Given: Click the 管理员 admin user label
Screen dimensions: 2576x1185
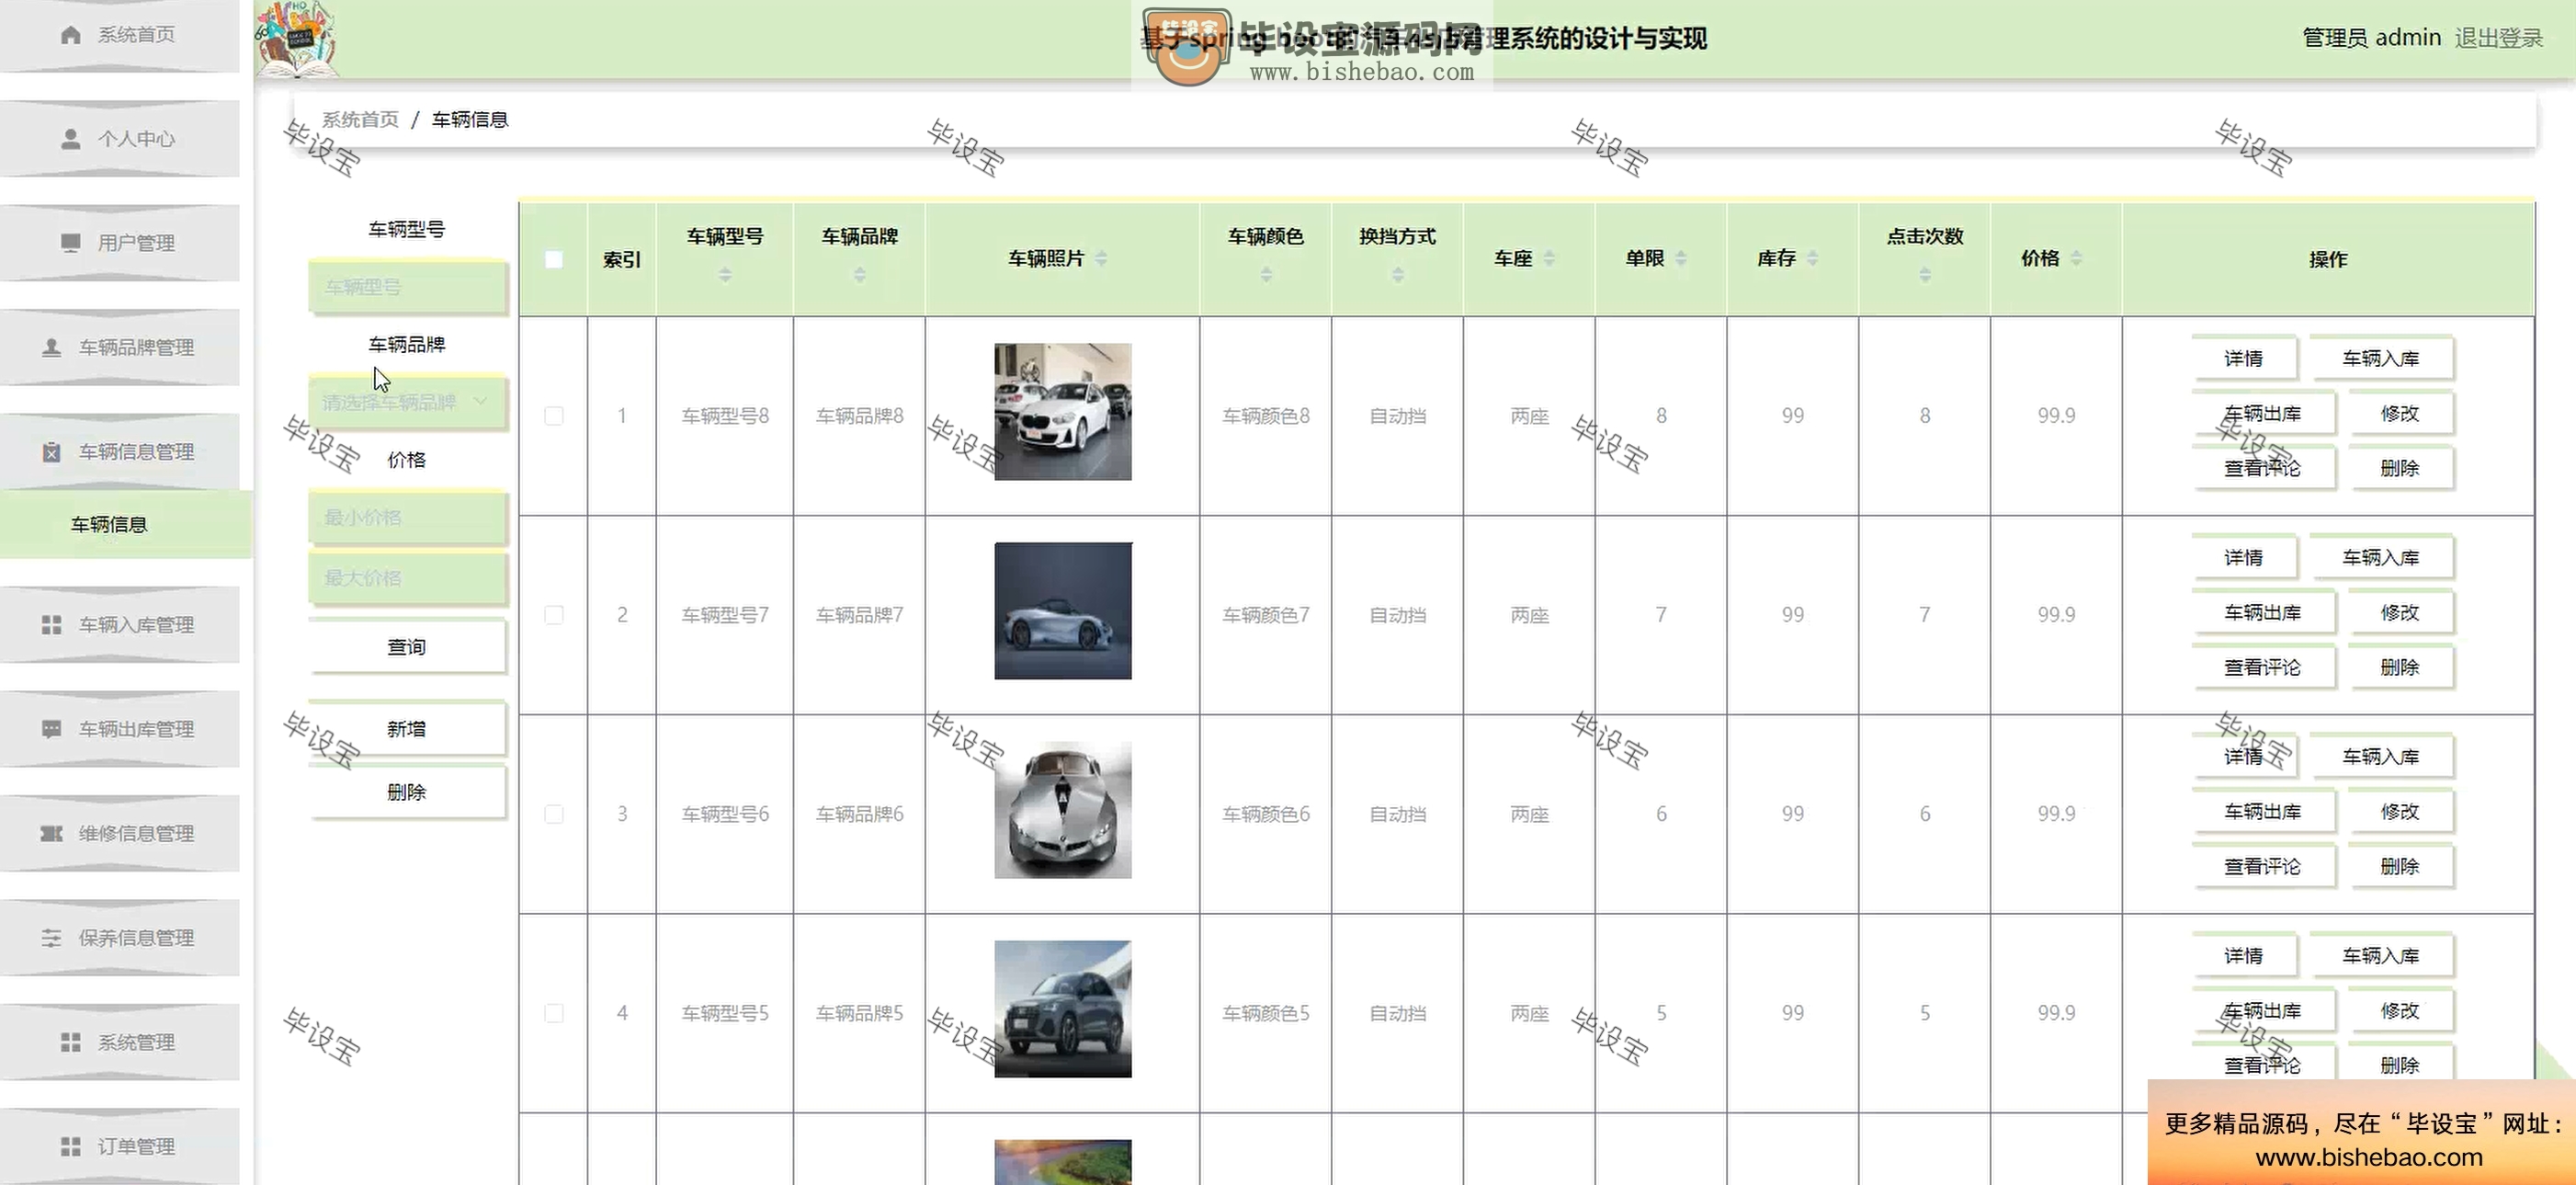Looking at the screenshot, I should (2372, 38).
